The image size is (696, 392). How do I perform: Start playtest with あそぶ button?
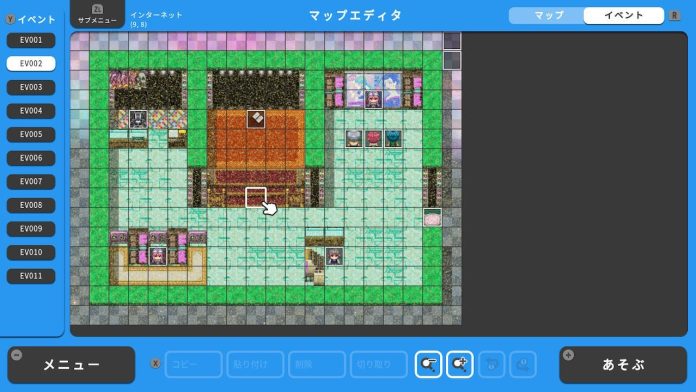(623, 365)
